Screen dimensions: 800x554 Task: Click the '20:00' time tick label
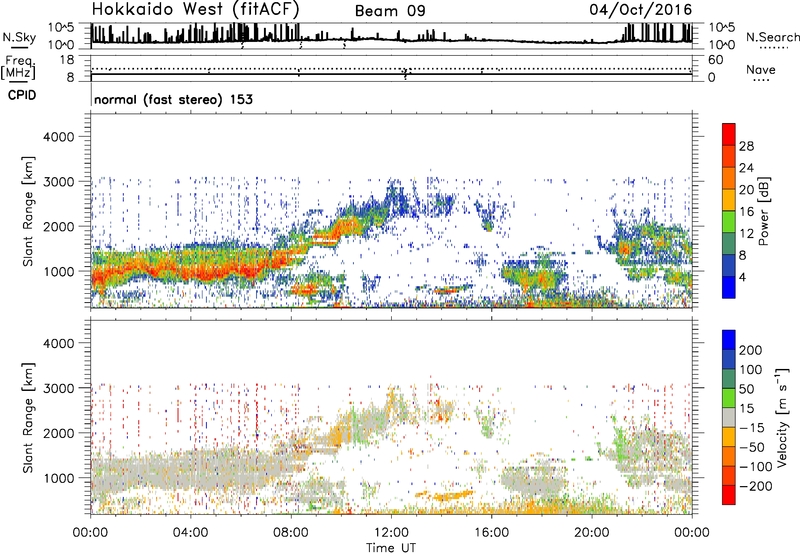pyautogui.click(x=591, y=533)
